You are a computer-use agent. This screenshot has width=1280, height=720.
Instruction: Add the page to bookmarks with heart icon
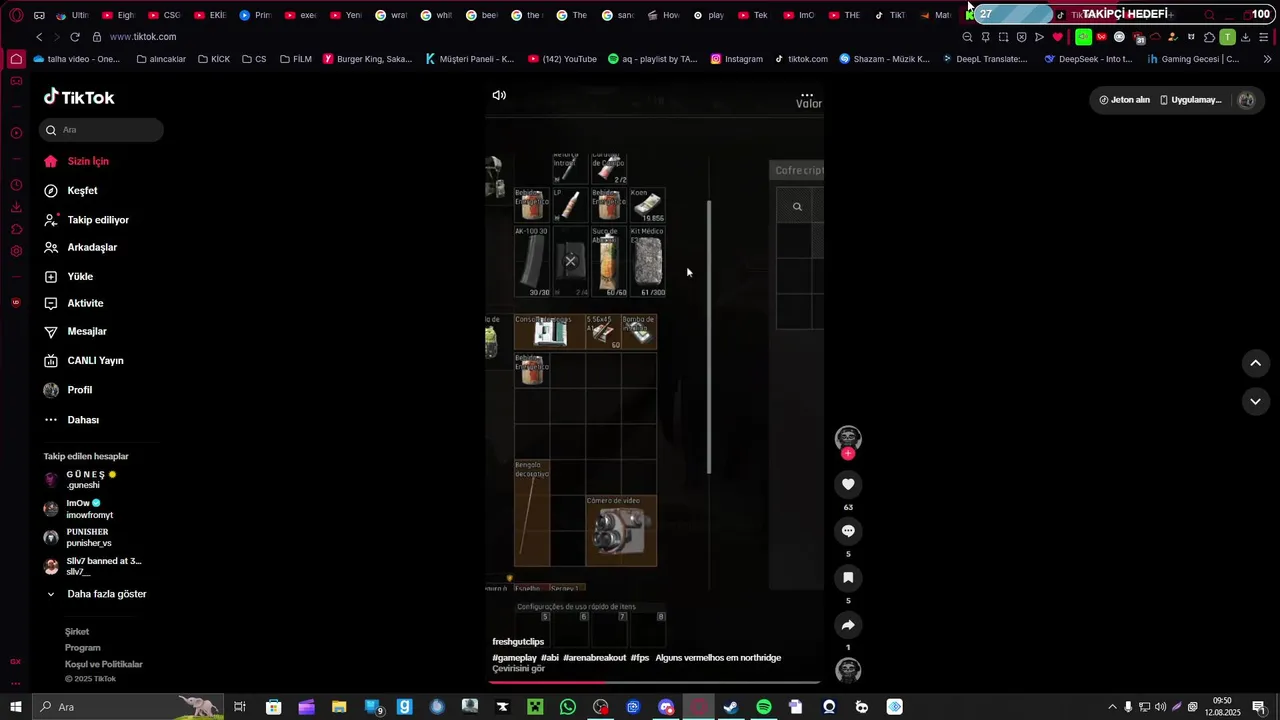pos(1057,37)
